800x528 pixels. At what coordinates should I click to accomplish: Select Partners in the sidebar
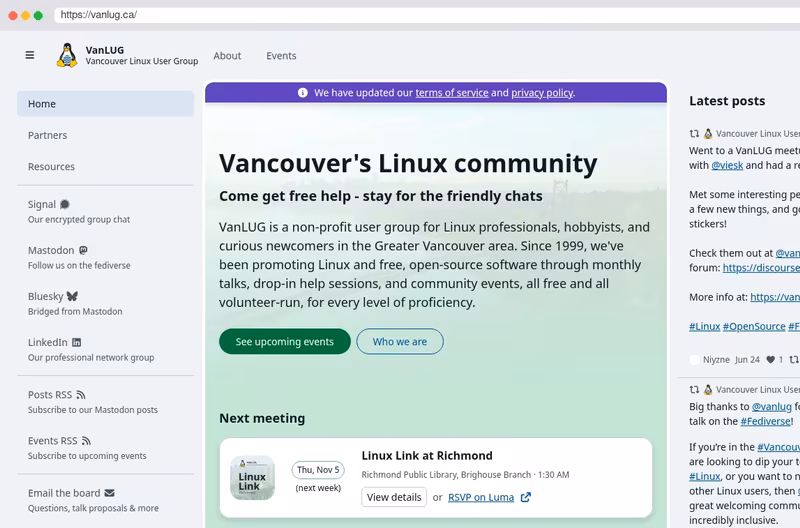(x=106, y=135)
